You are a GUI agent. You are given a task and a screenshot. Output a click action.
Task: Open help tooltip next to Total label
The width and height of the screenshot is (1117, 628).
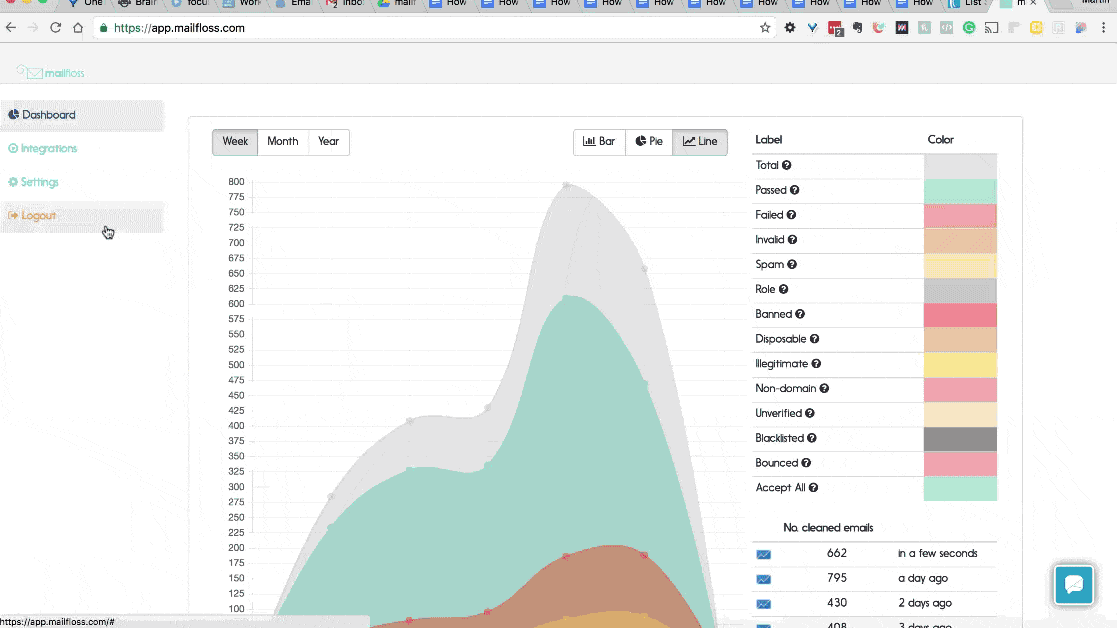tap(786, 165)
